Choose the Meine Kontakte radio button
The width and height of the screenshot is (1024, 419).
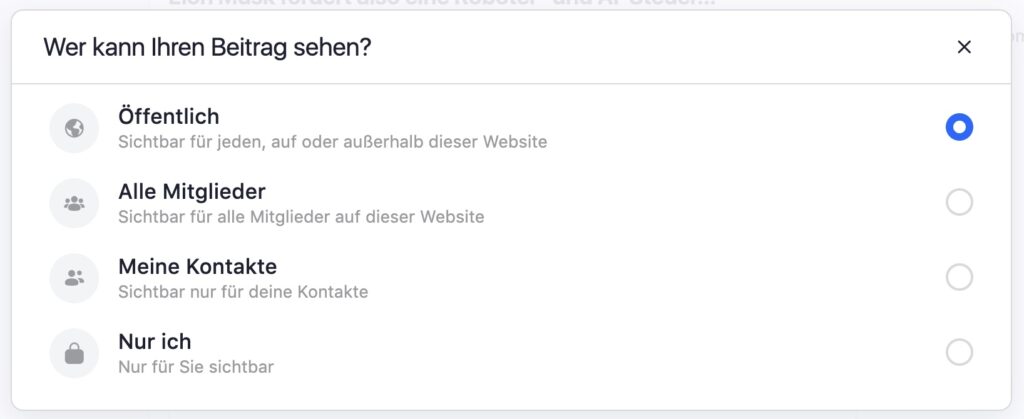point(959,277)
